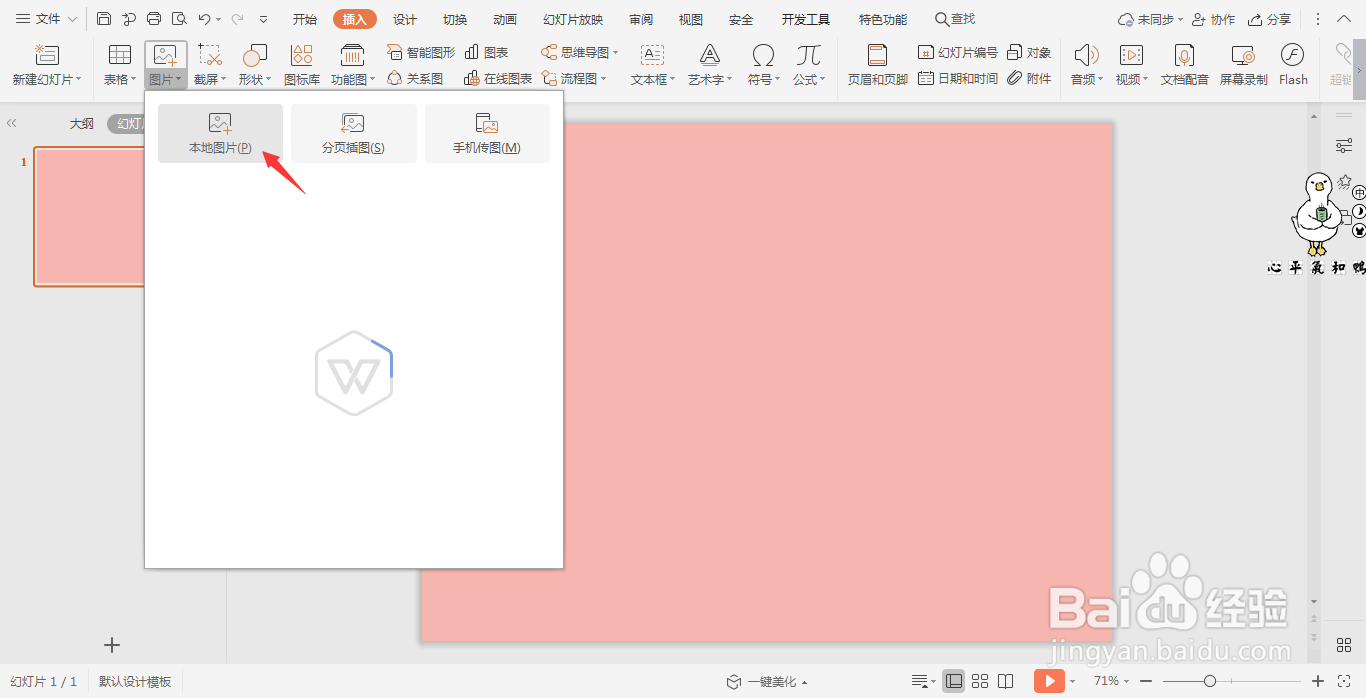Insert a Flash object
This screenshot has height=698, width=1366.
click(1293, 64)
